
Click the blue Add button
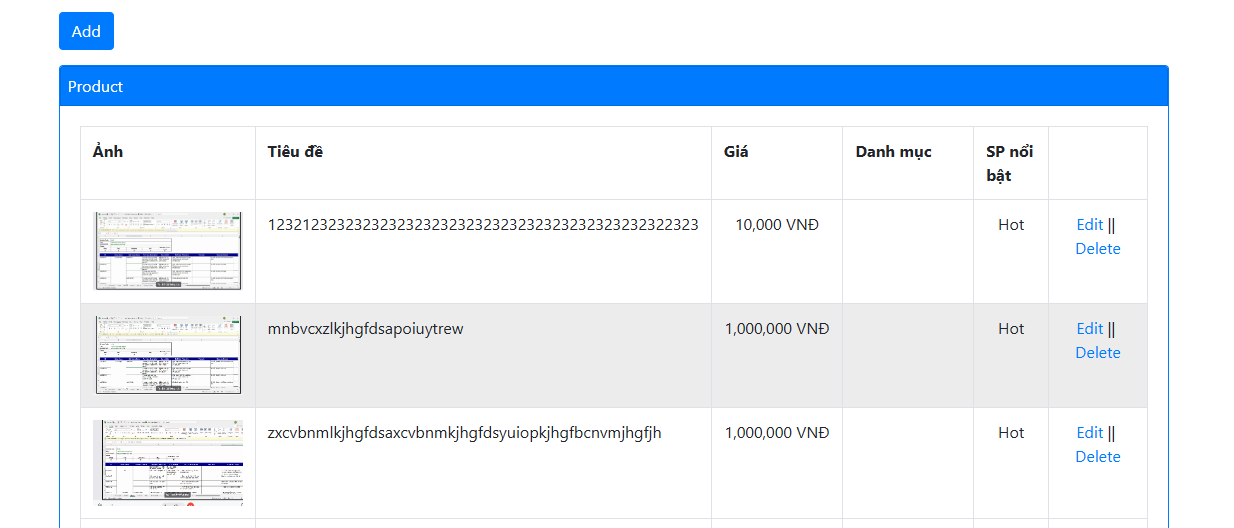pyautogui.click(x=86, y=31)
